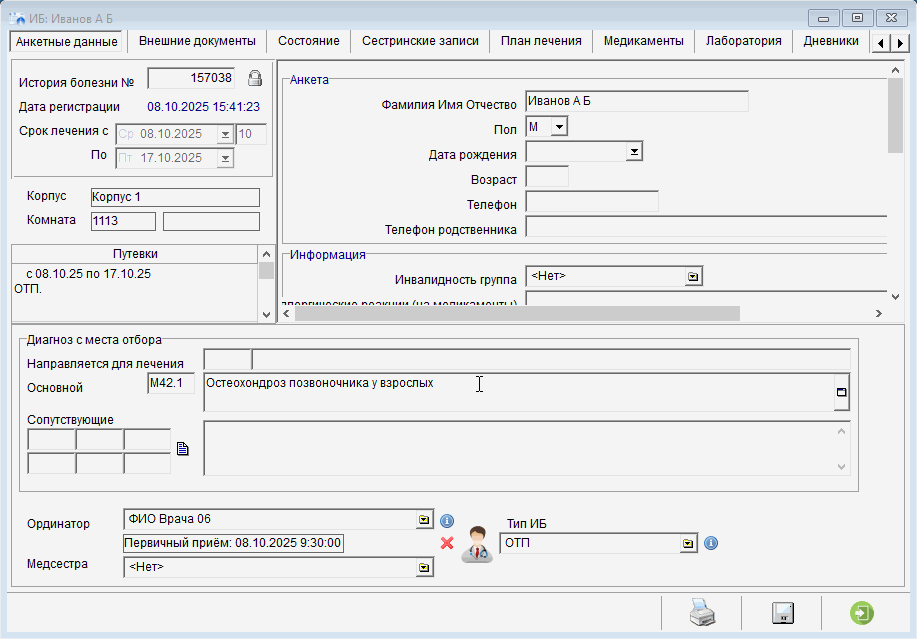Image resolution: width=917 pixels, height=639 pixels.
Task: Expand the Медсестра dropdown list
Action: coord(425,567)
